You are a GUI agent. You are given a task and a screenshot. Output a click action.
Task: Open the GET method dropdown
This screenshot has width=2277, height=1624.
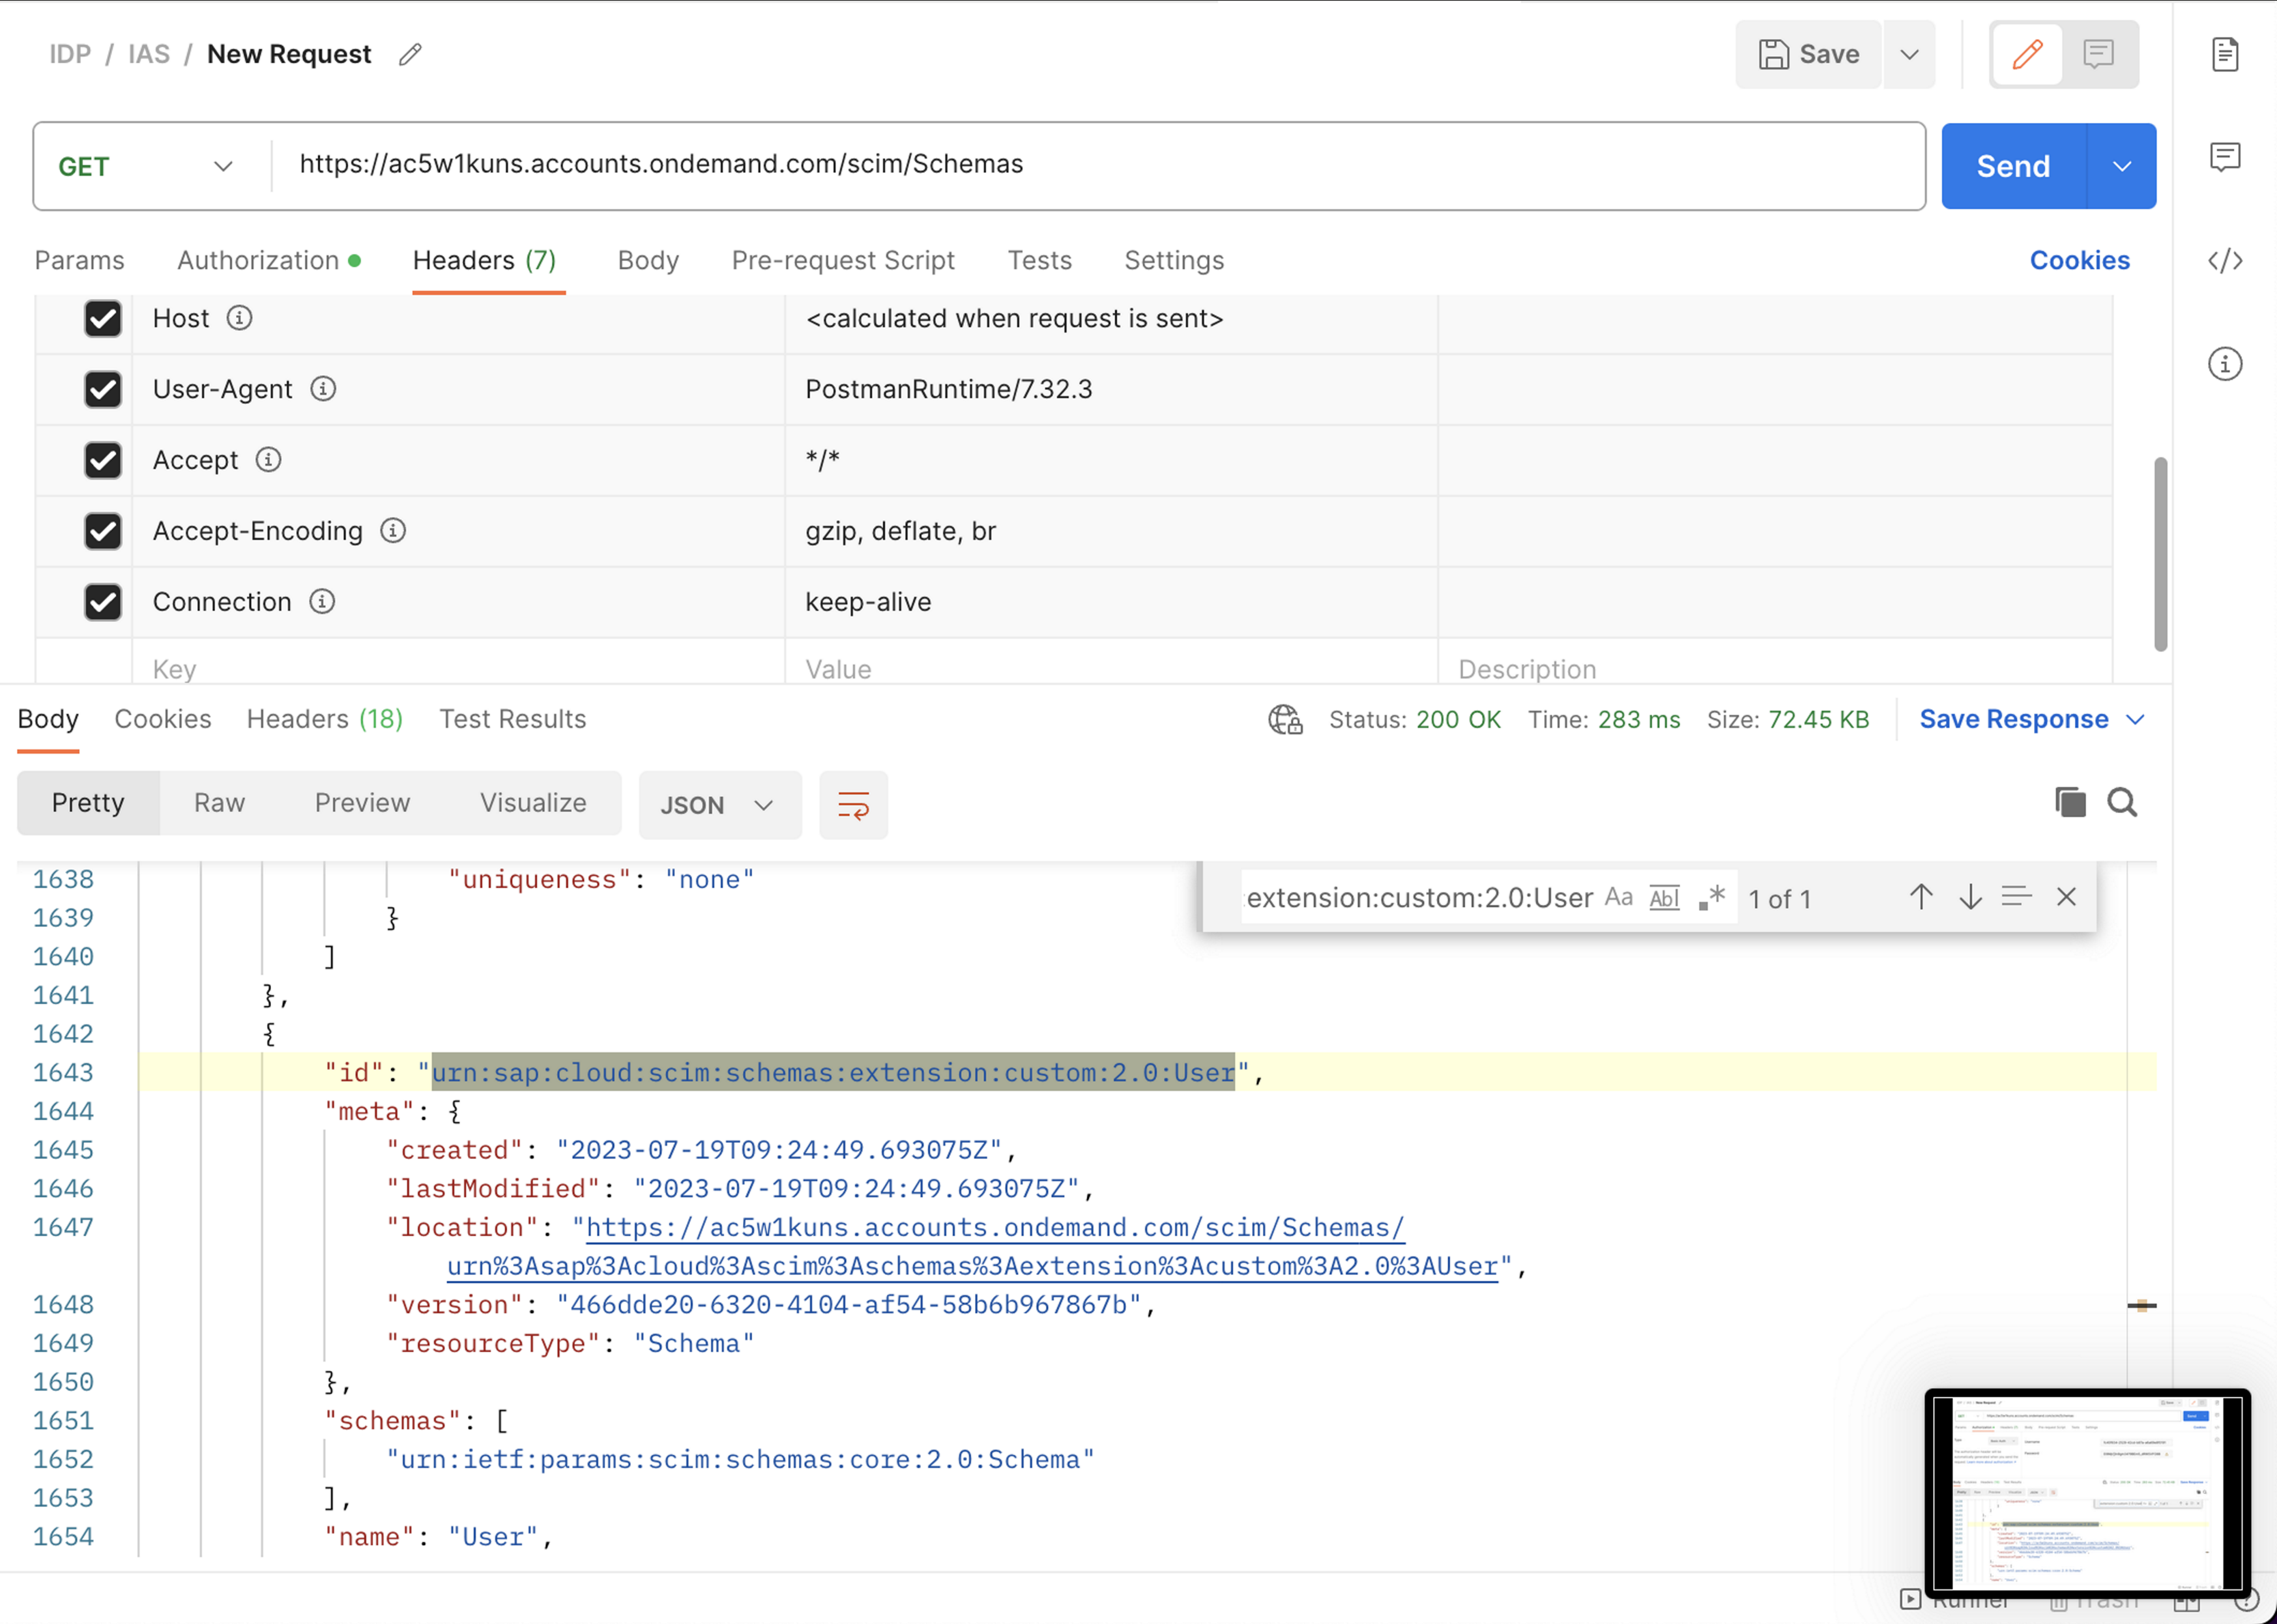click(147, 166)
